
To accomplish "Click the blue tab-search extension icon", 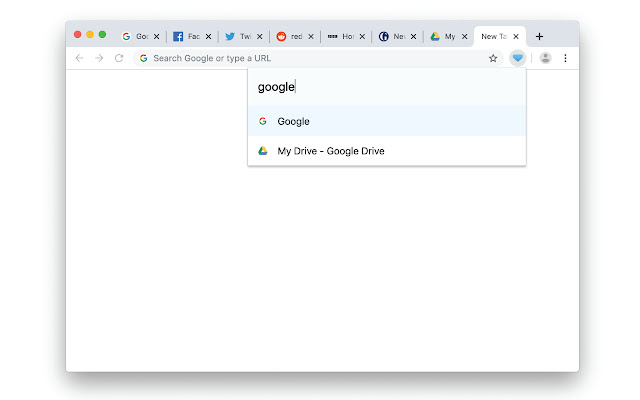I will [x=517, y=58].
